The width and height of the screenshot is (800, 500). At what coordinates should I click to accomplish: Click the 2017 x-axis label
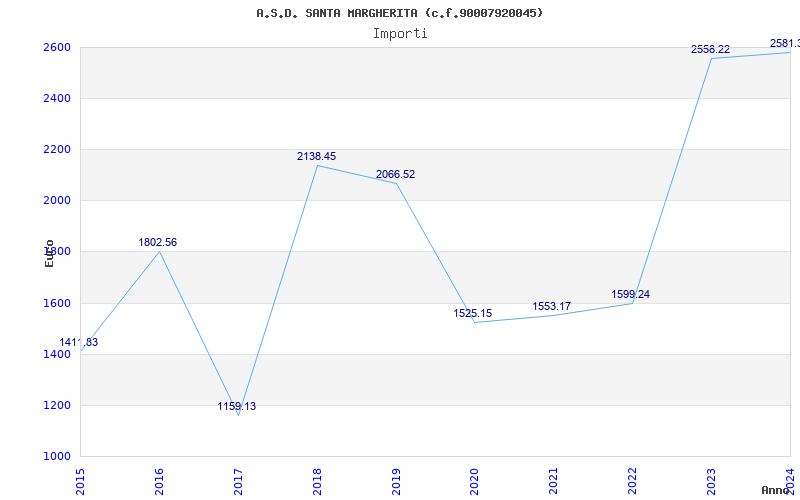tap(238, 482)
